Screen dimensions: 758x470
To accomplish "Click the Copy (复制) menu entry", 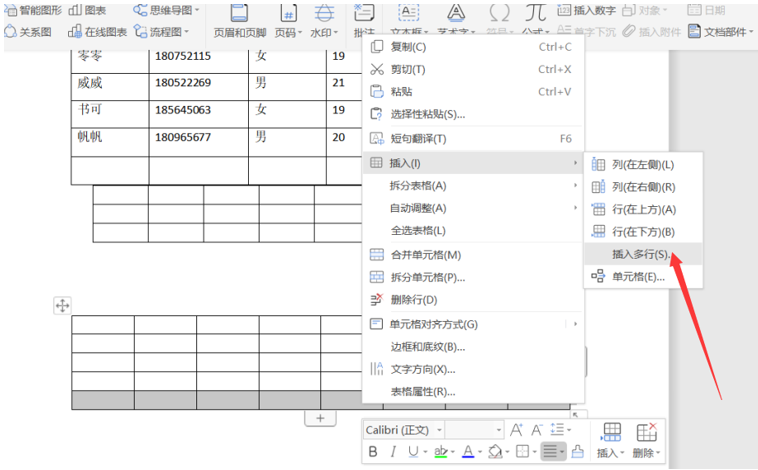I will pyautogui.click(x=473, y=47).
